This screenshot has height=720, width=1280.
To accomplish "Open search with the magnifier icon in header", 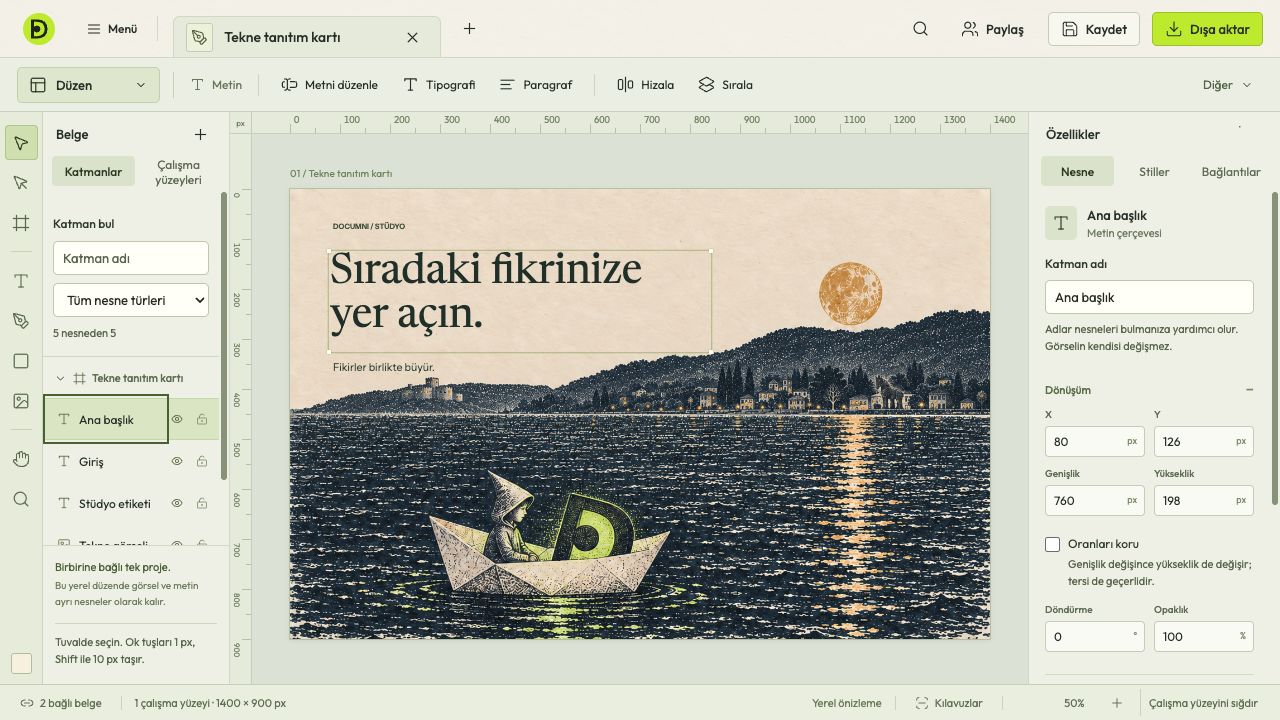I will [x=921, y=29].
